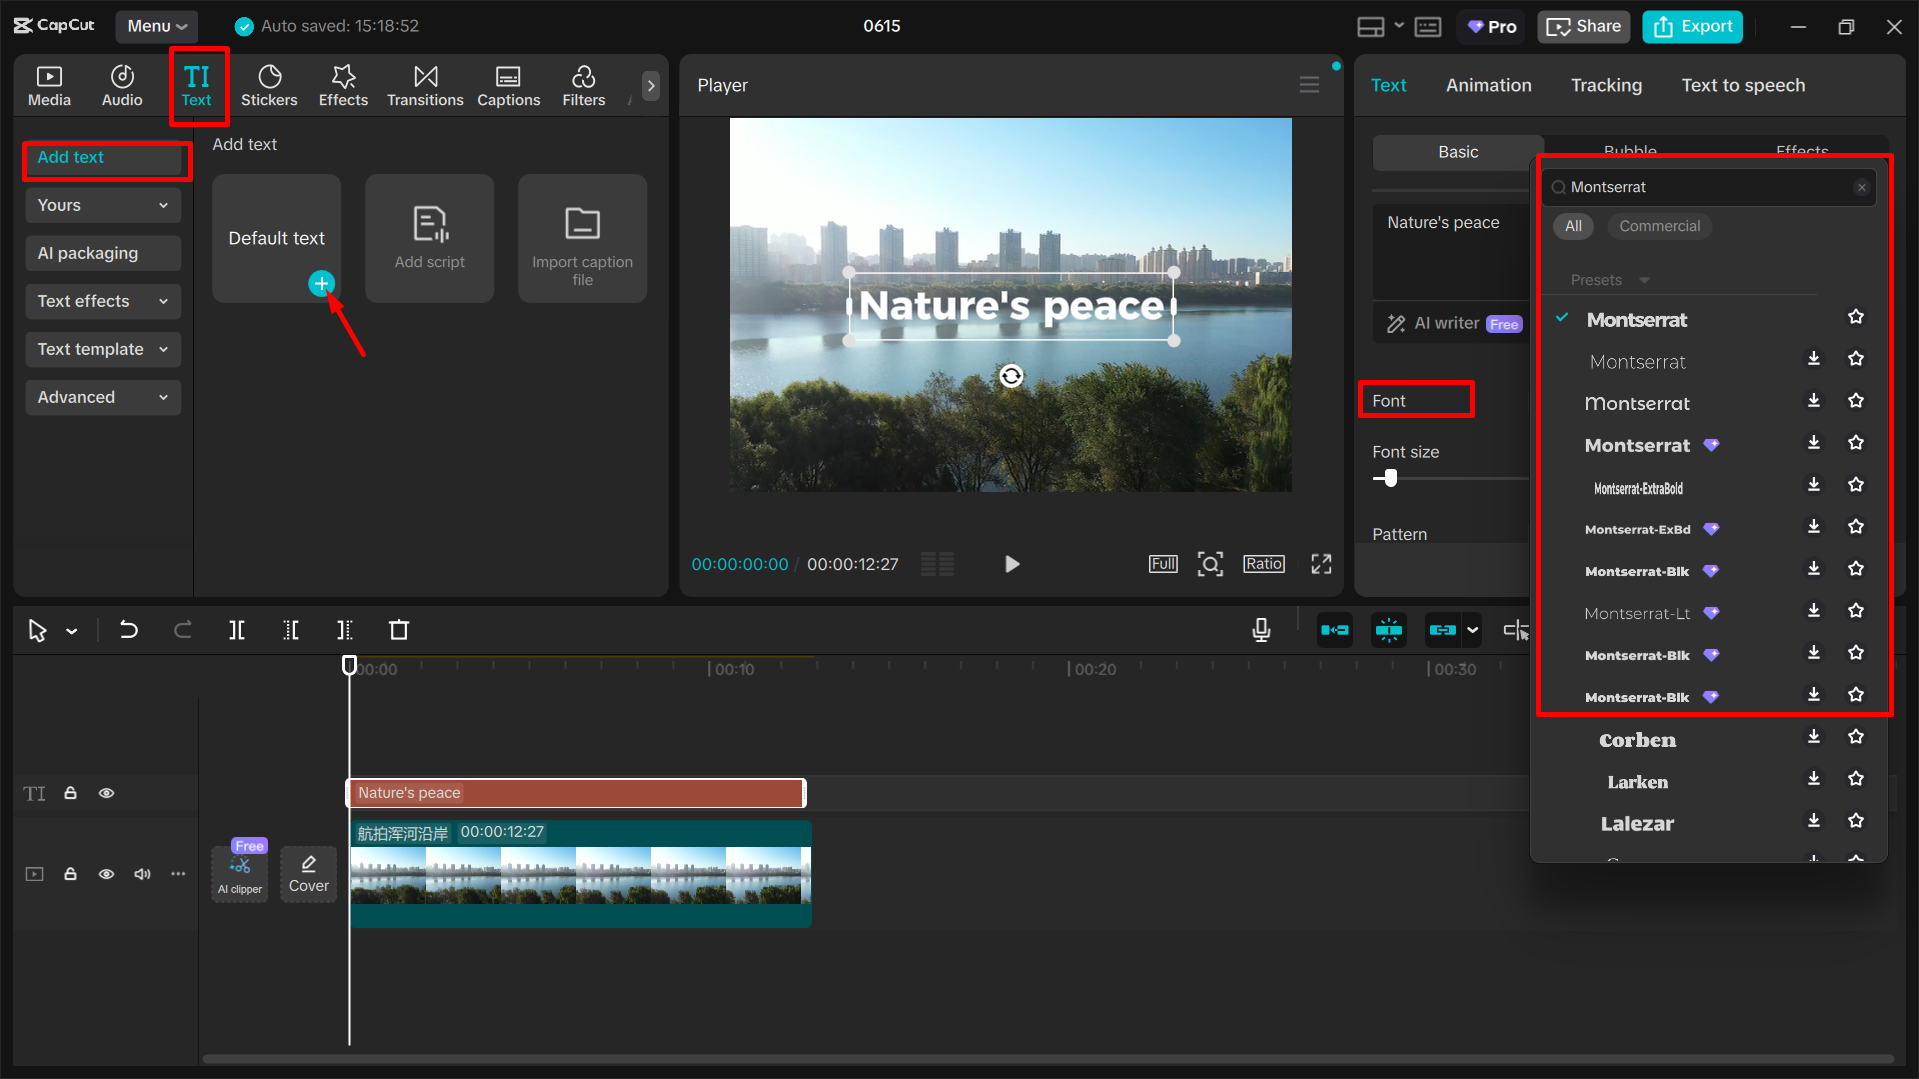Click the Export button
This screenshot has width=1919, height=1079.
coord(1692,26)
